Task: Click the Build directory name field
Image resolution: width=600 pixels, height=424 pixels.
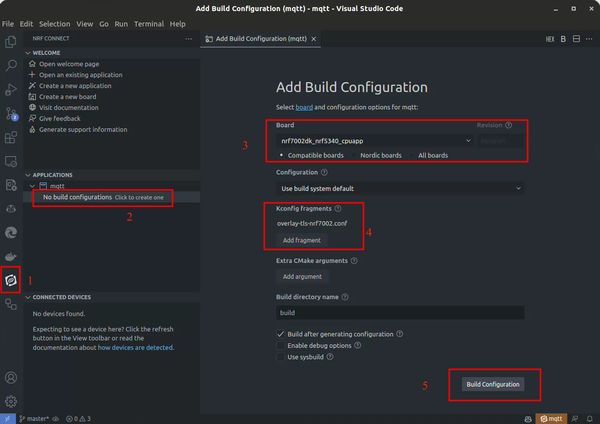Action: pos(400,313)
